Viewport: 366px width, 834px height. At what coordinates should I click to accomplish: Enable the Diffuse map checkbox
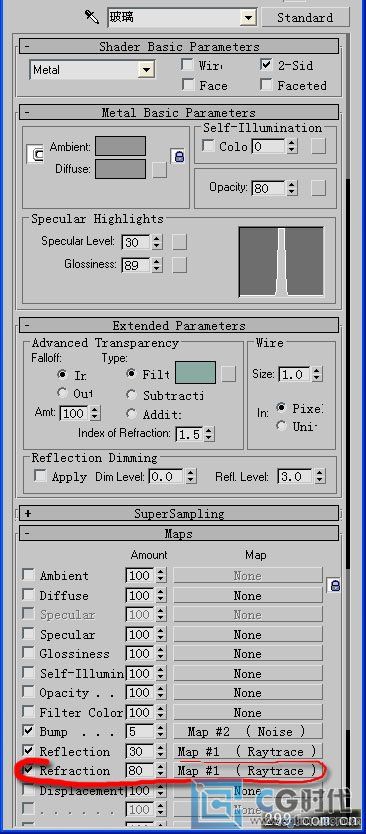(x=28, y=595)
